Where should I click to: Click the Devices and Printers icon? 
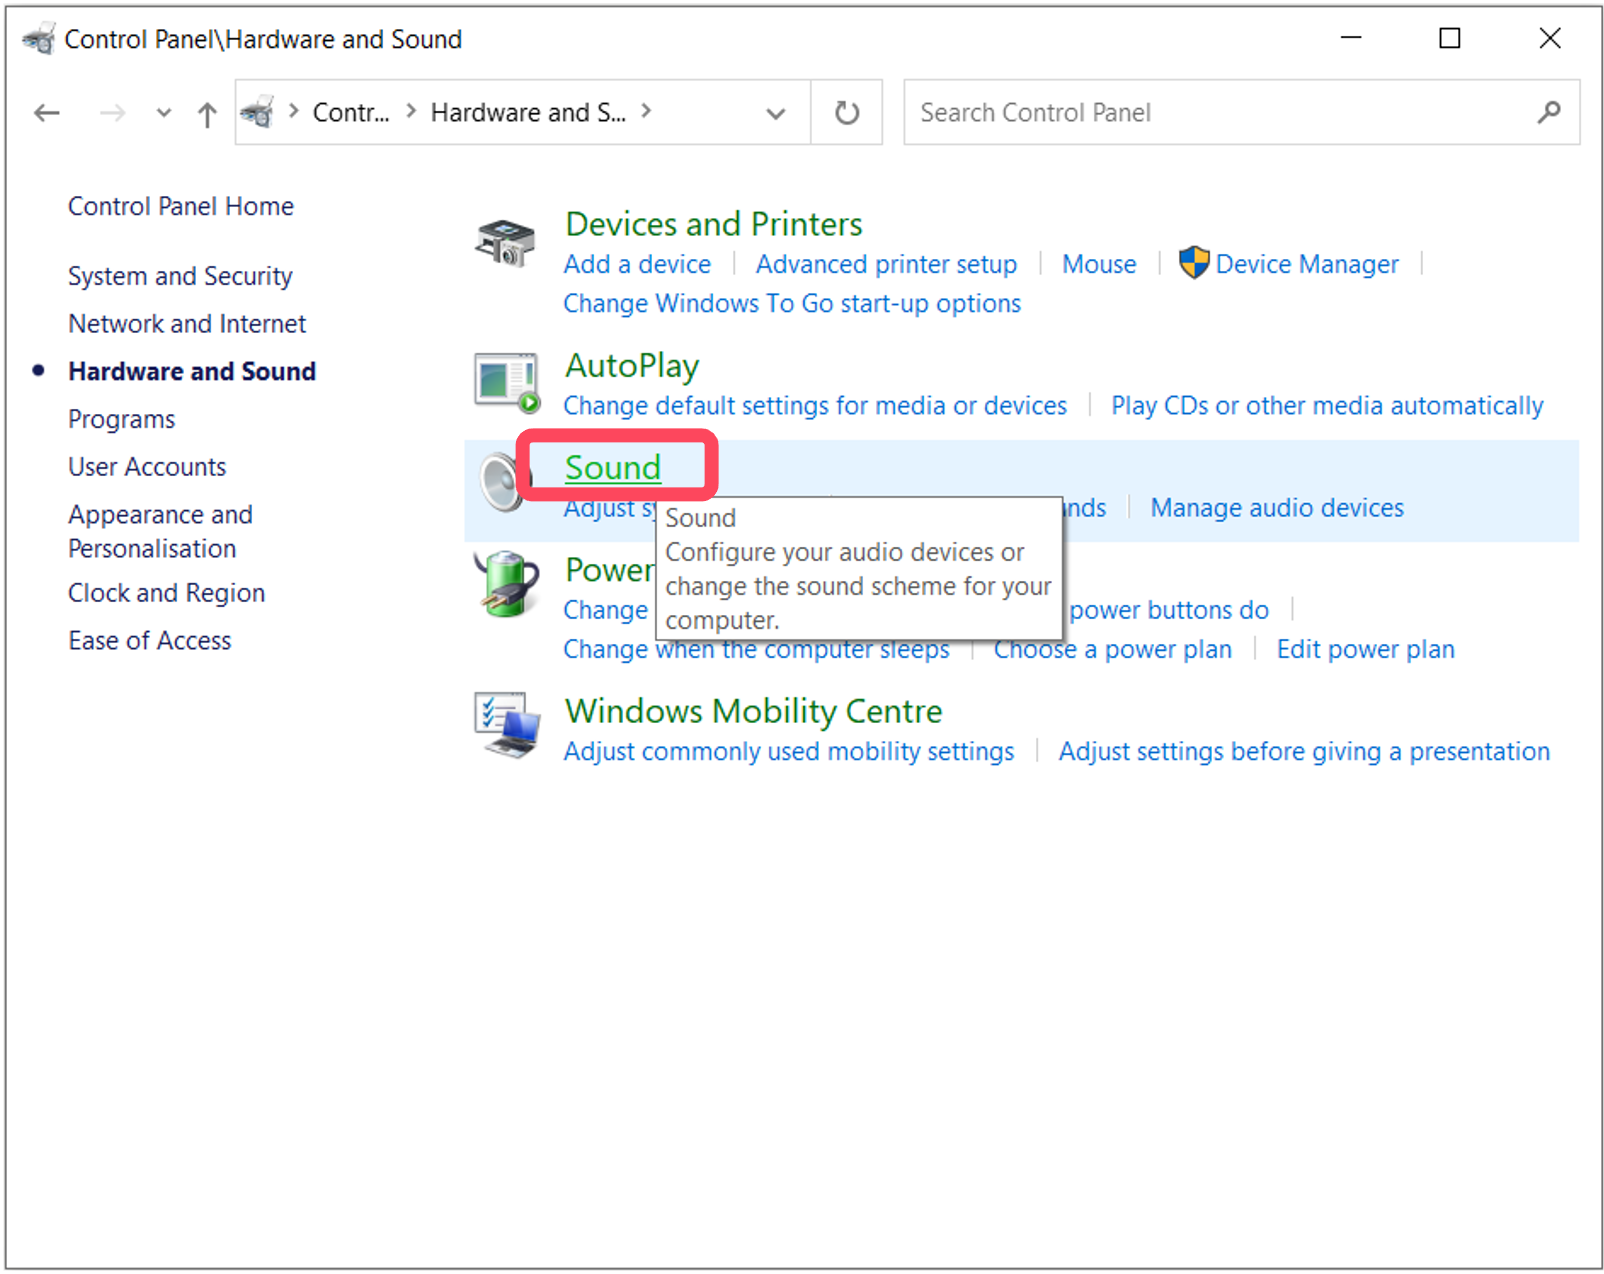coord(506,243)
